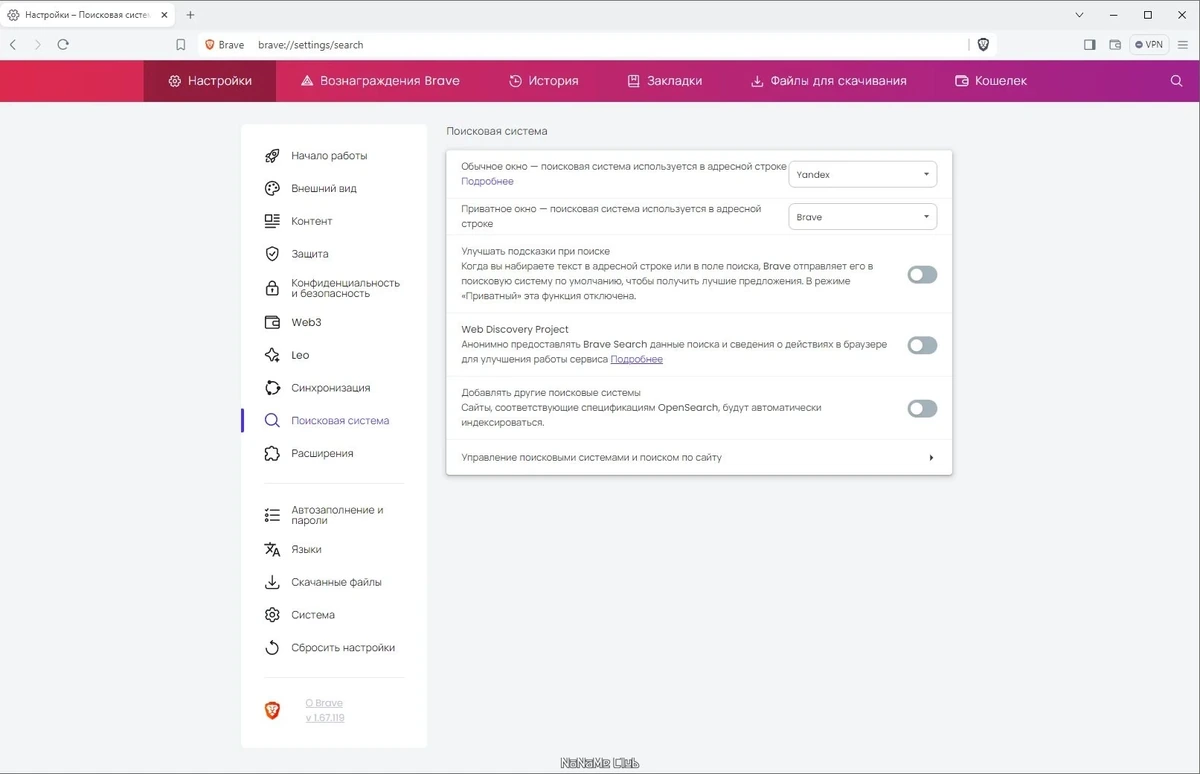This screenshot has height=774, width=1200.
Task: Open Языки settings section
Action: point(306,549)
